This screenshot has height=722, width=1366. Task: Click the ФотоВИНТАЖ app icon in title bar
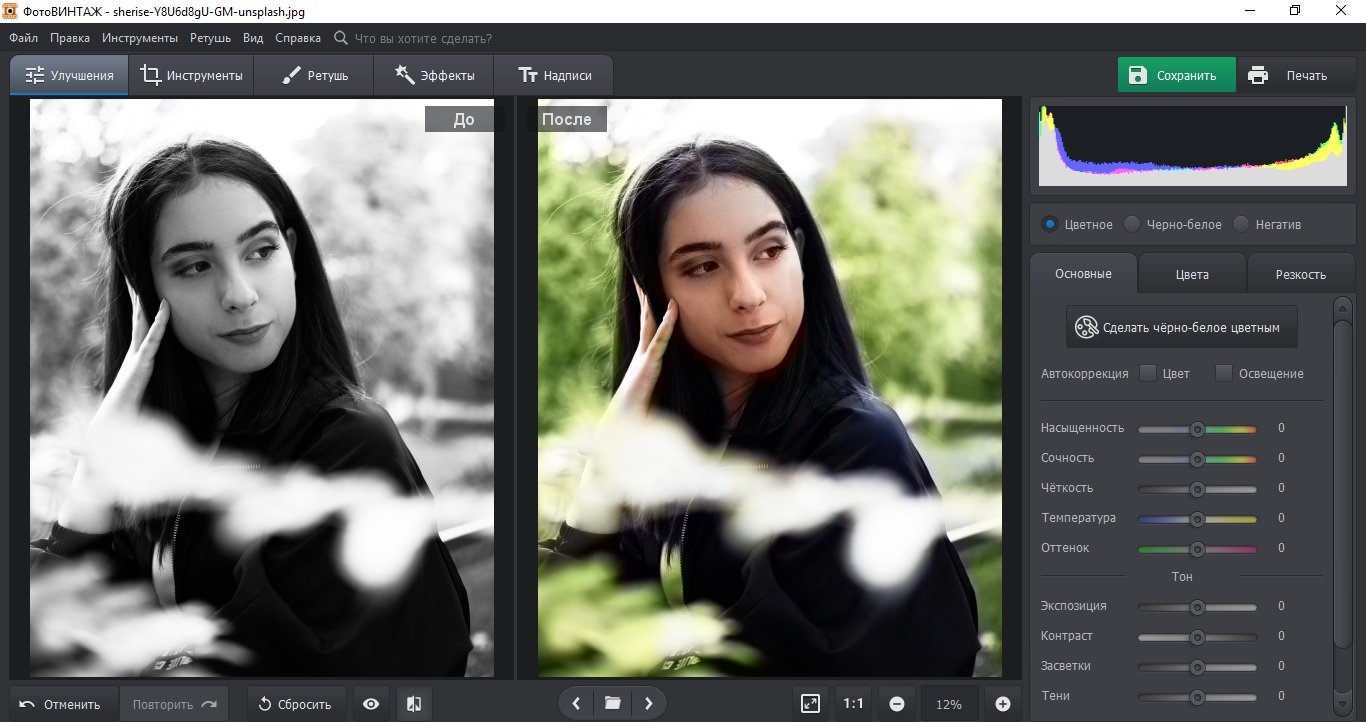click(12, 11)
